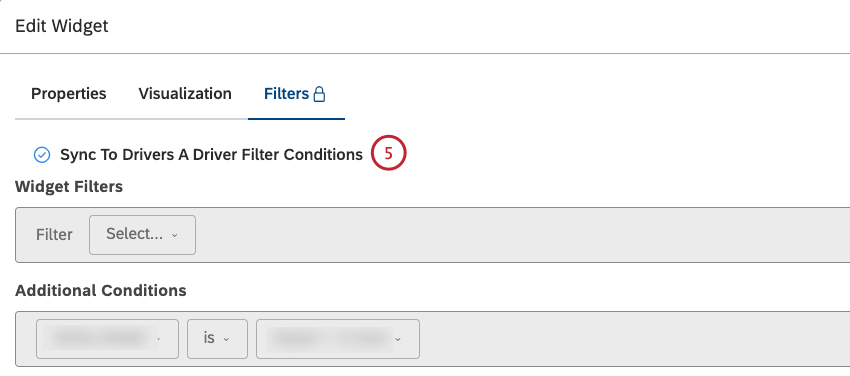Toggle the Sync To Drivers checkmark circle

(x=42, y=155)
